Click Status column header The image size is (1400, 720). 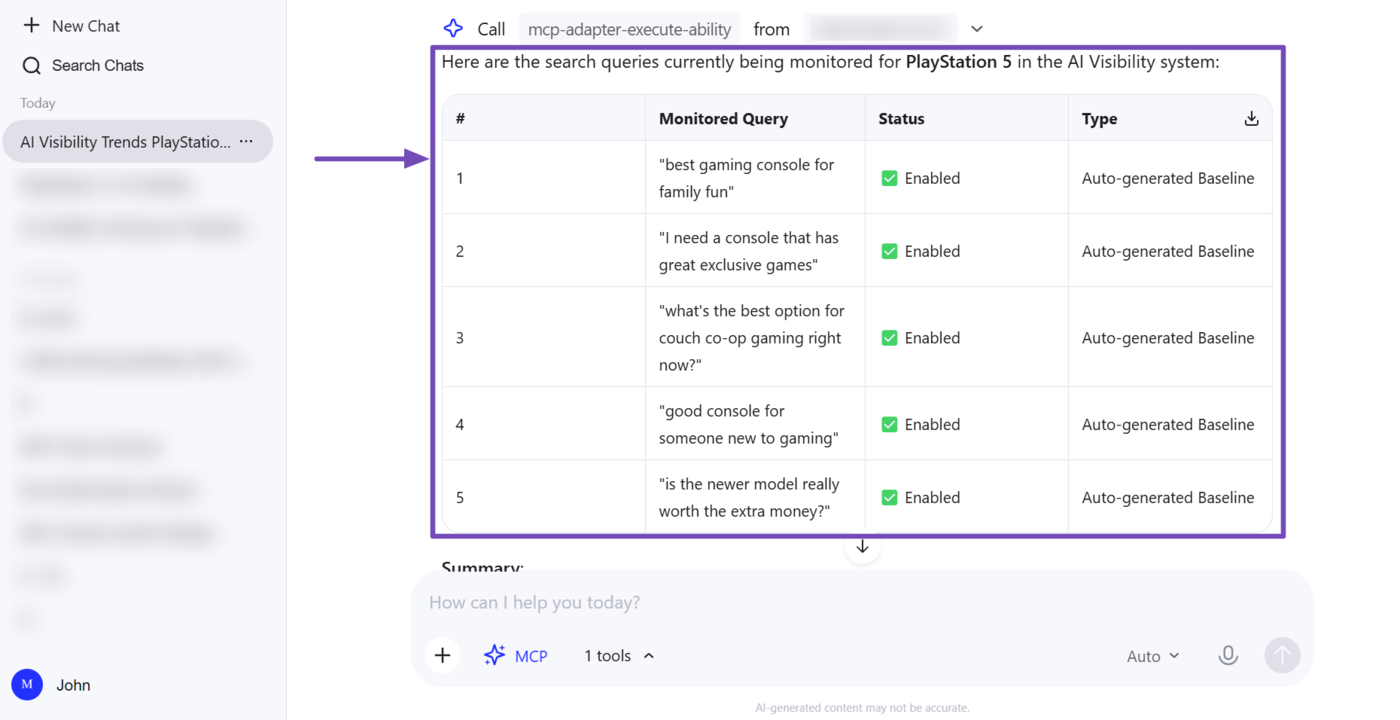[x=901, y=119]
